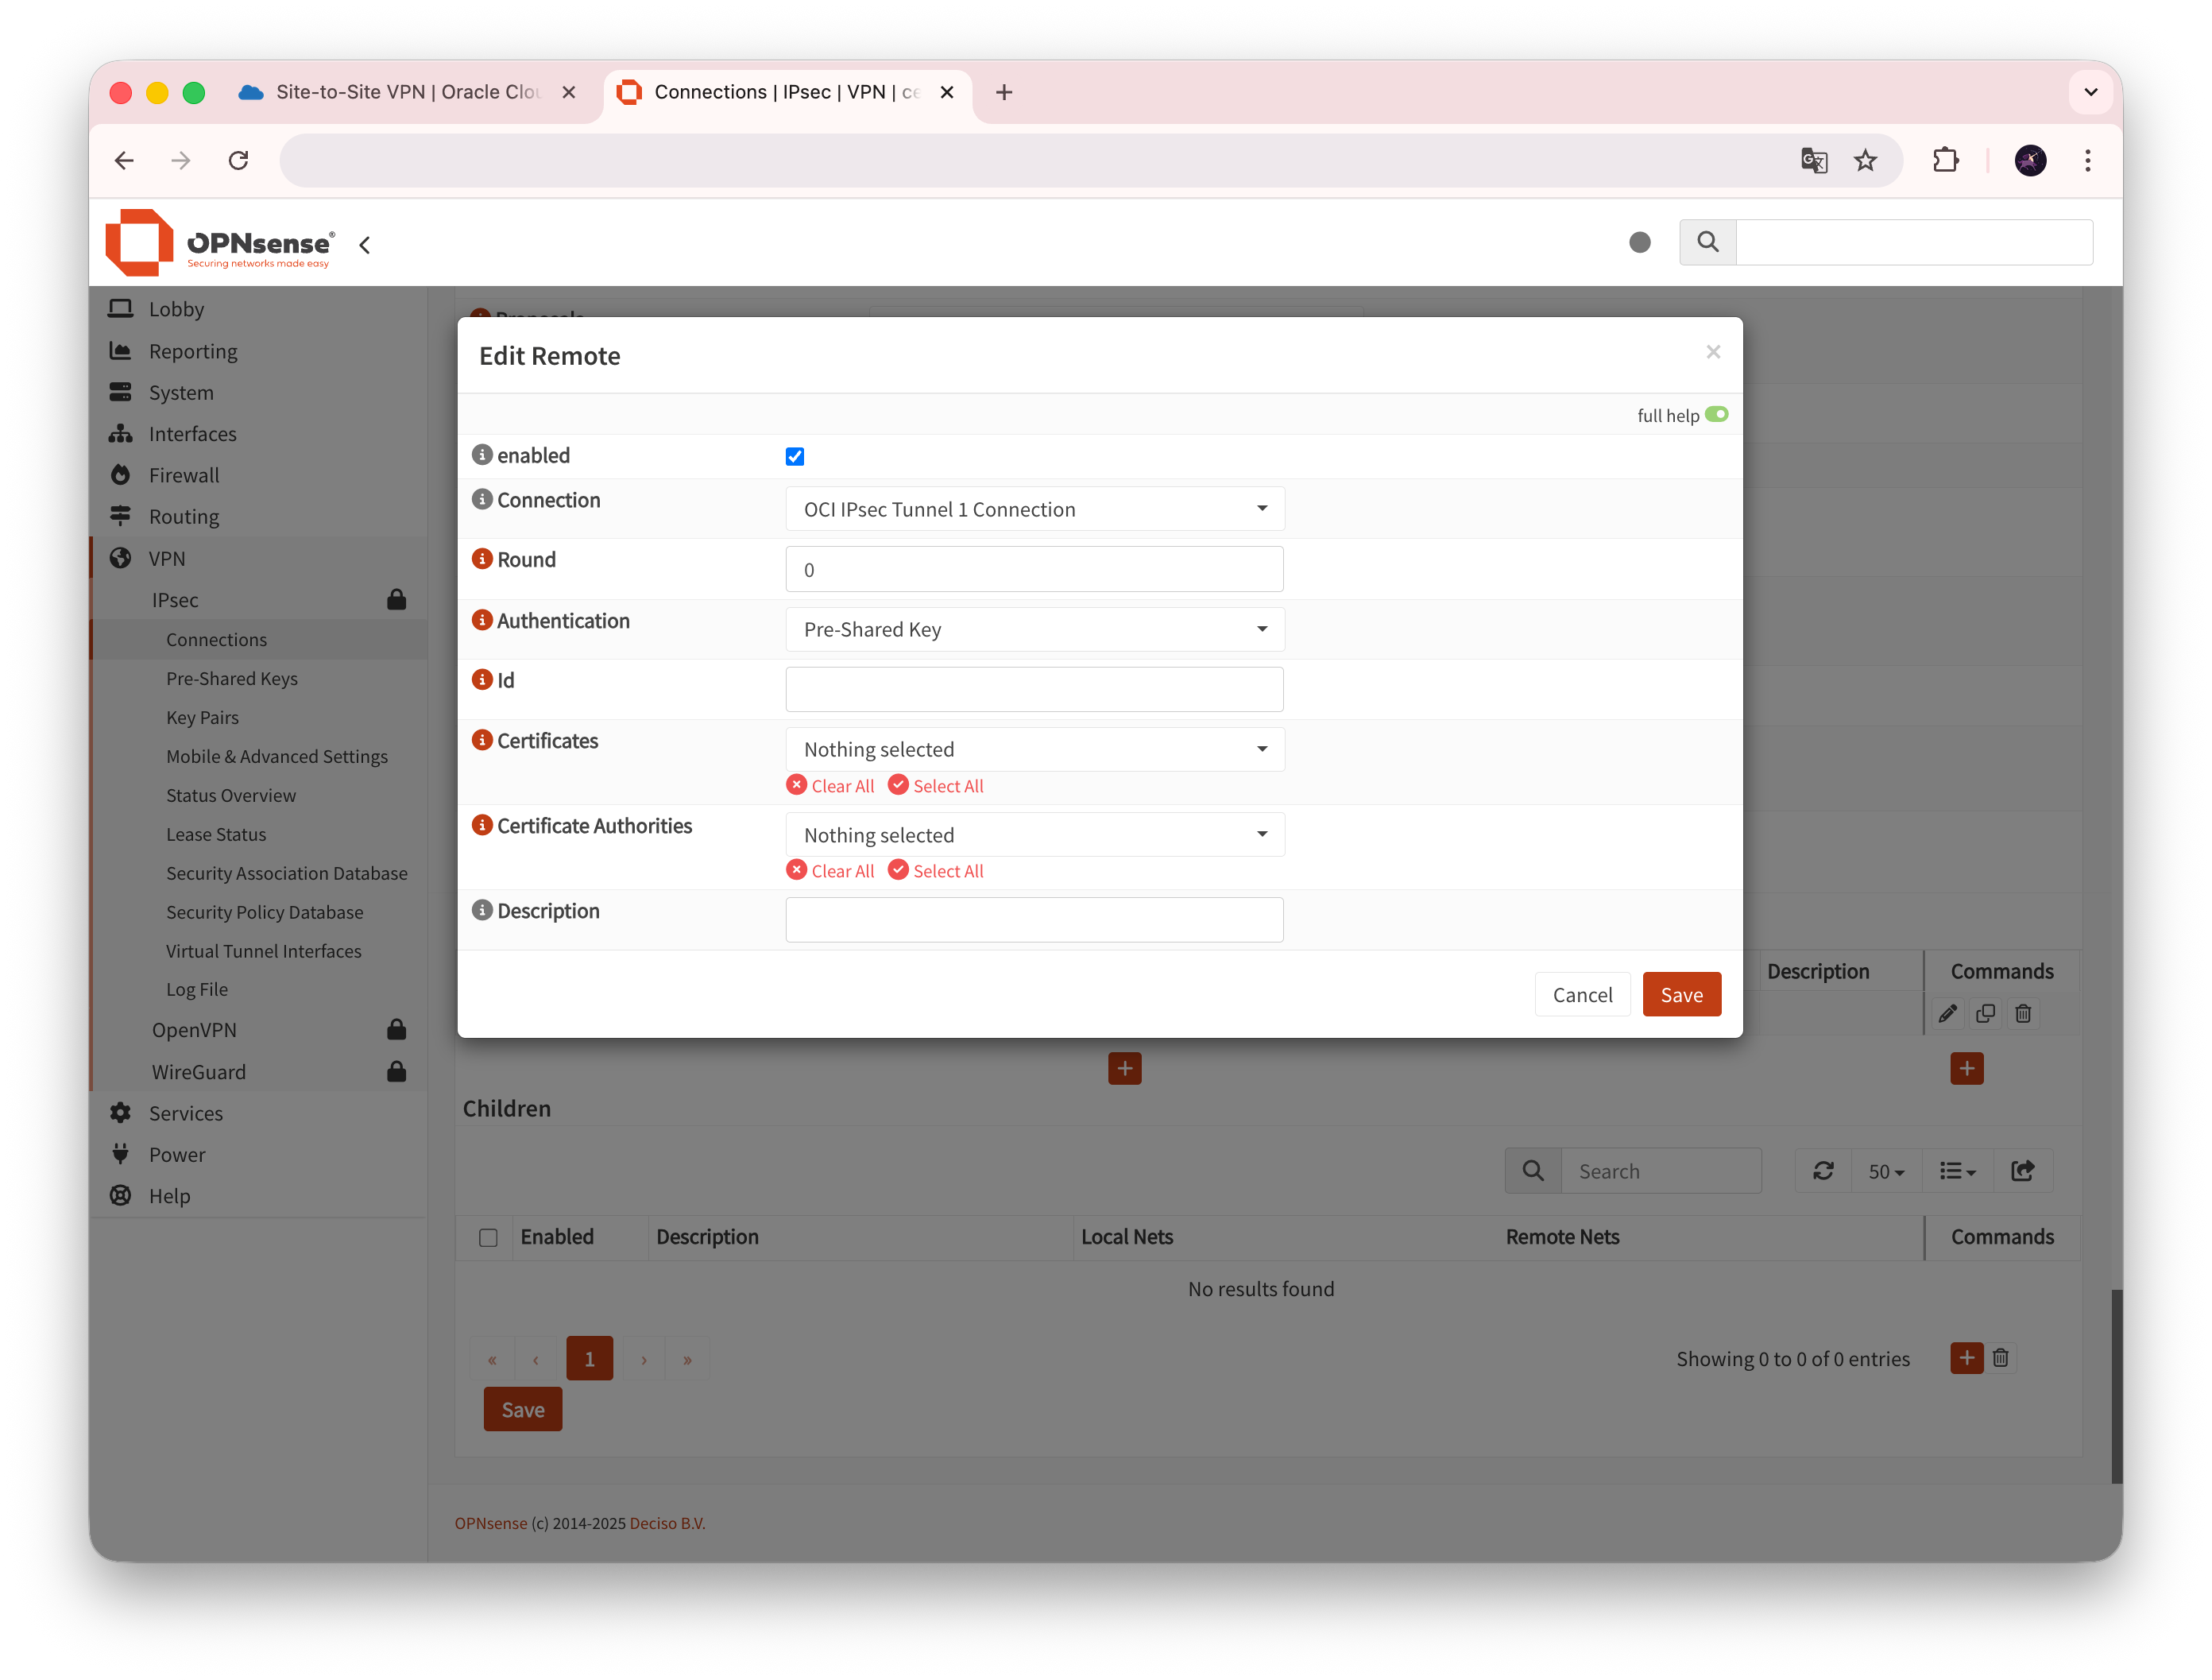Click the bookmark star in the address bar

tap(1865, 160)
